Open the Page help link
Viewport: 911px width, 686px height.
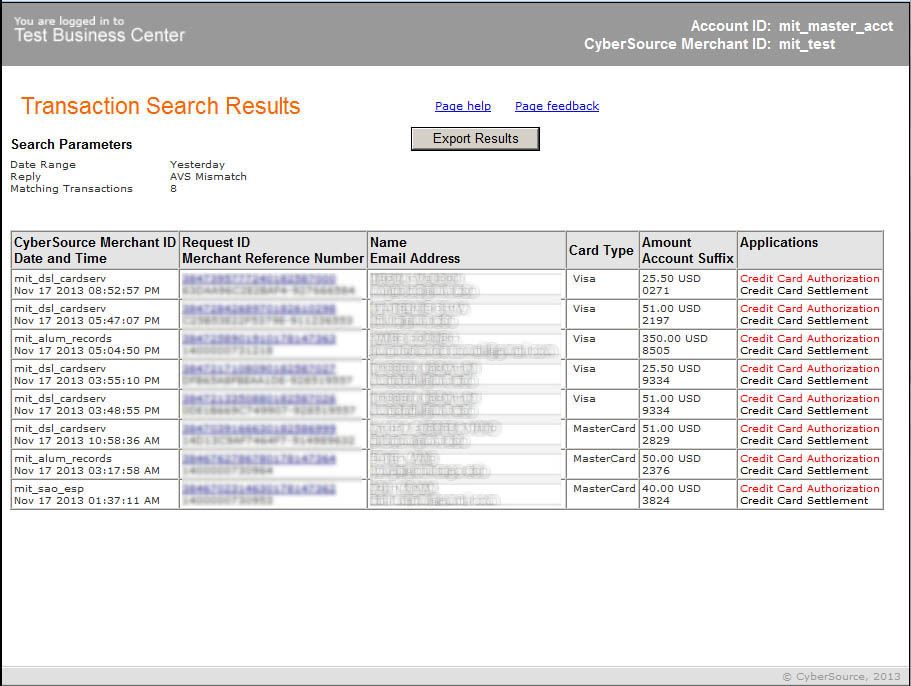coord(463,106)
